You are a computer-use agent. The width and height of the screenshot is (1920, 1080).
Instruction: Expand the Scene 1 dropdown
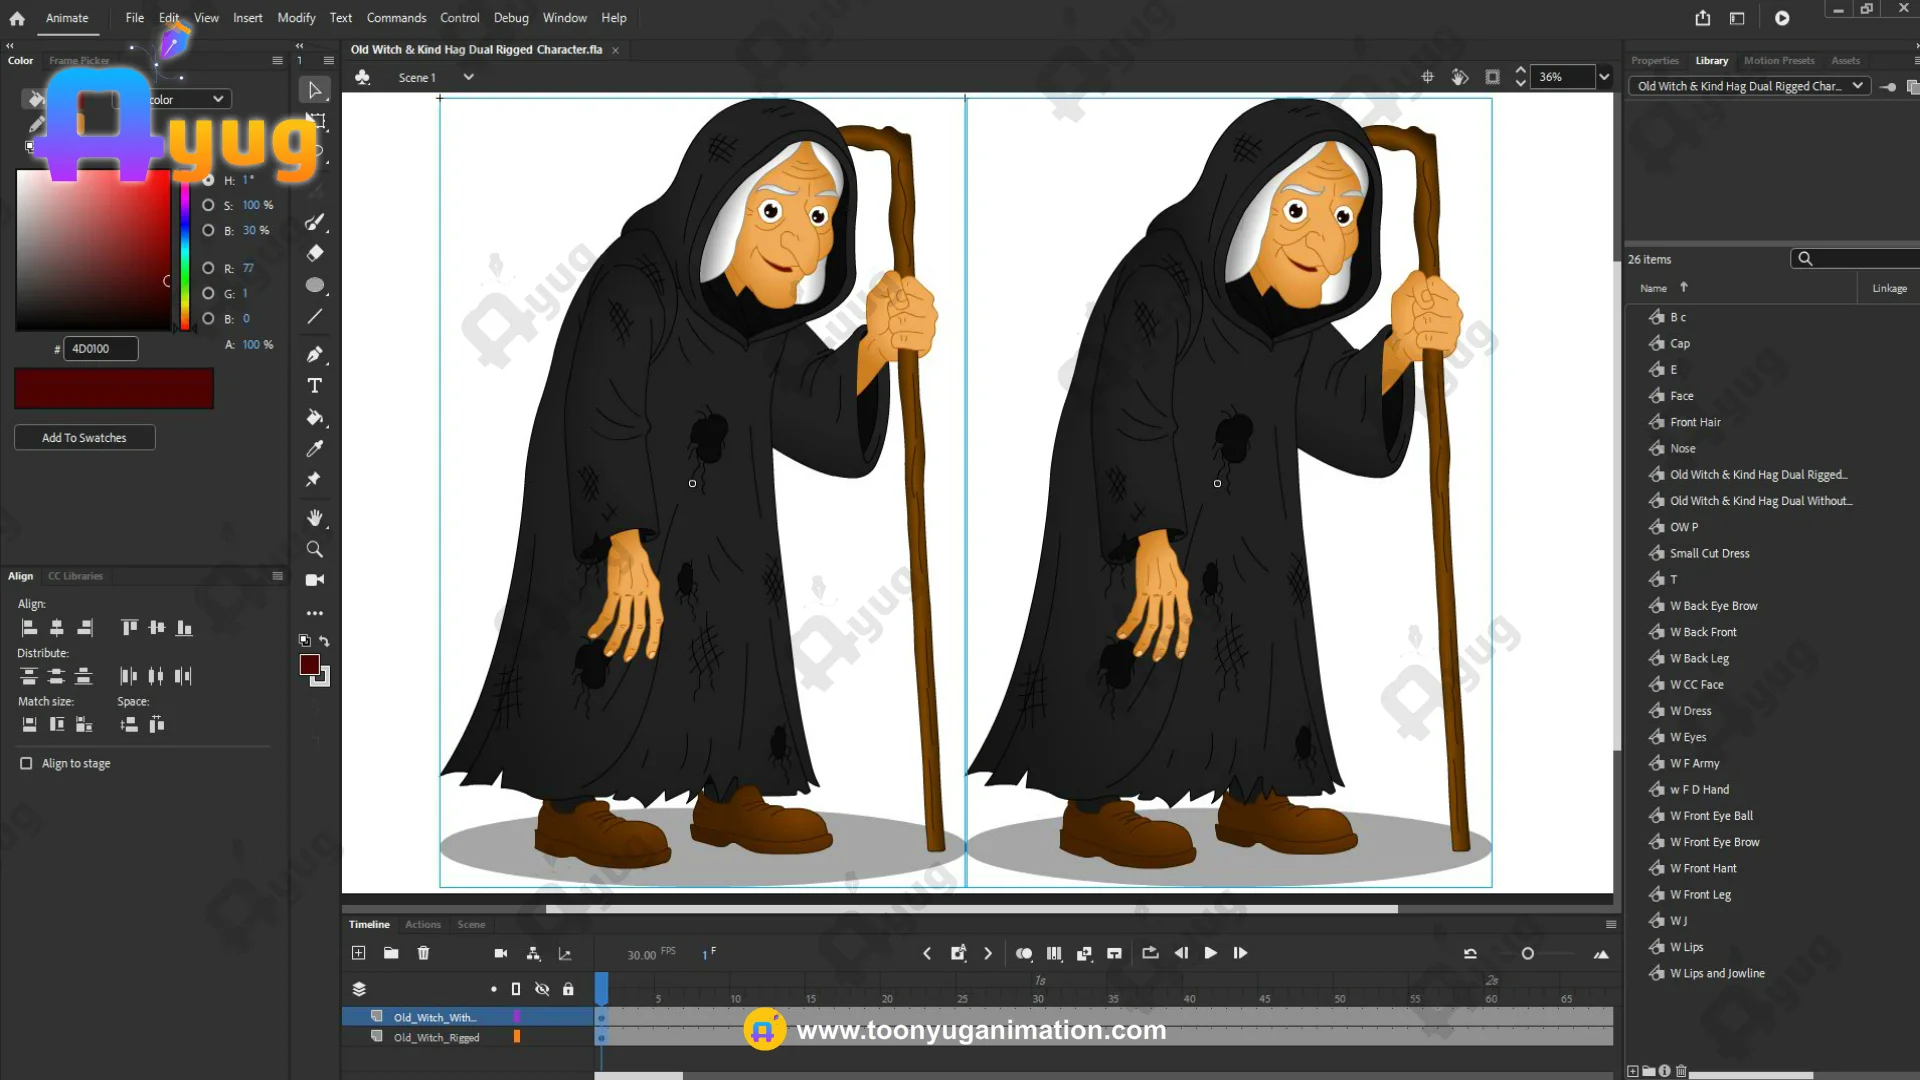[468, 77]
